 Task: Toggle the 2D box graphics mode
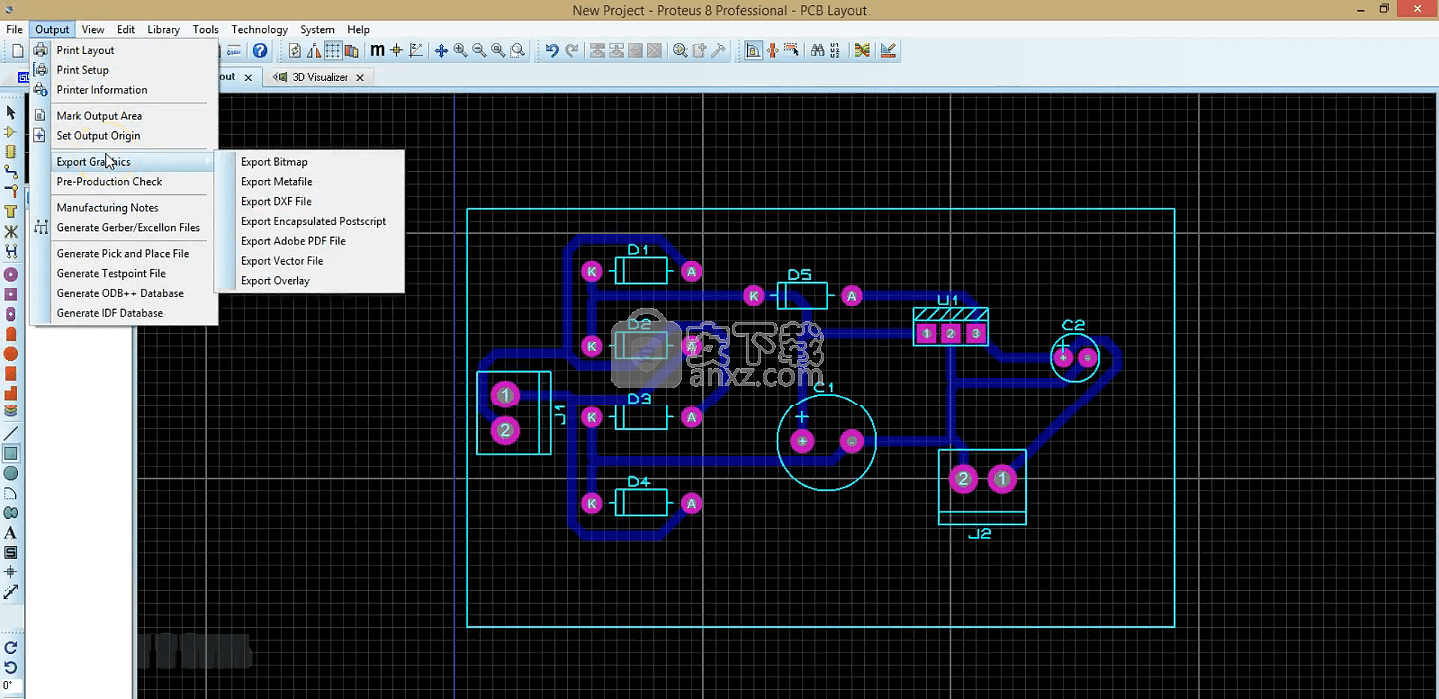click(x=11, y=454)
